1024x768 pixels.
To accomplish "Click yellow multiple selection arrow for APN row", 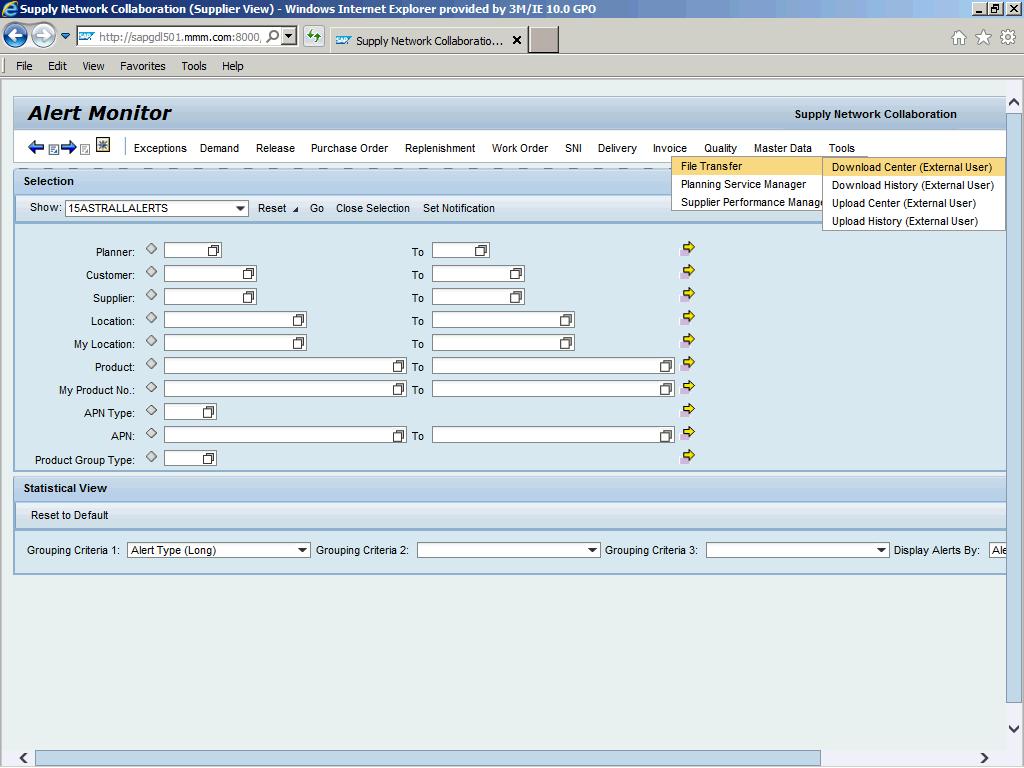I will 688,433.
